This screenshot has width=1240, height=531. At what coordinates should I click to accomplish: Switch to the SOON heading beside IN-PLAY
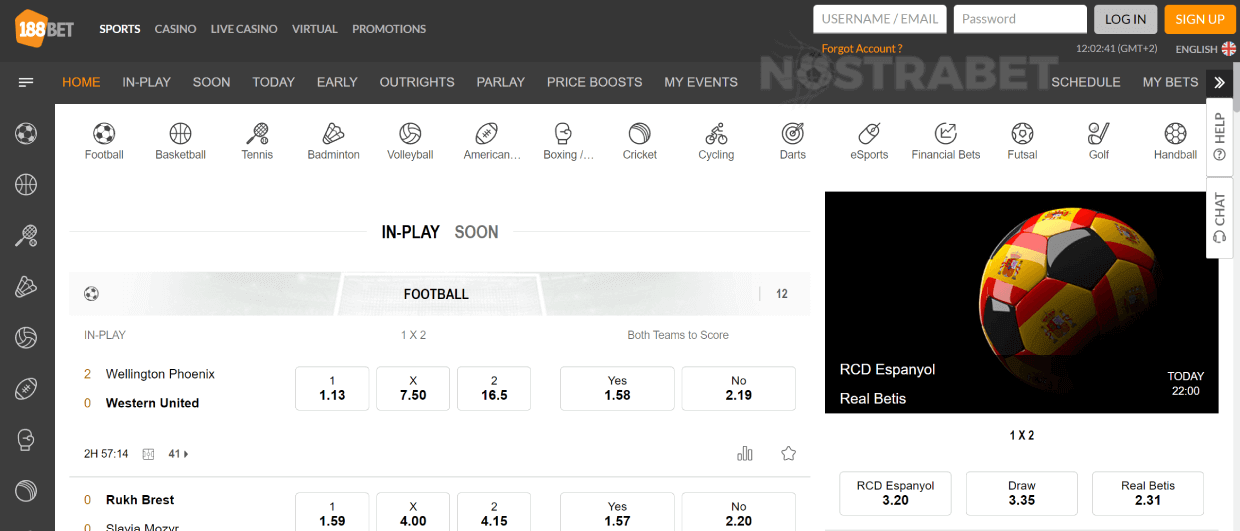[x=476, y=232]
